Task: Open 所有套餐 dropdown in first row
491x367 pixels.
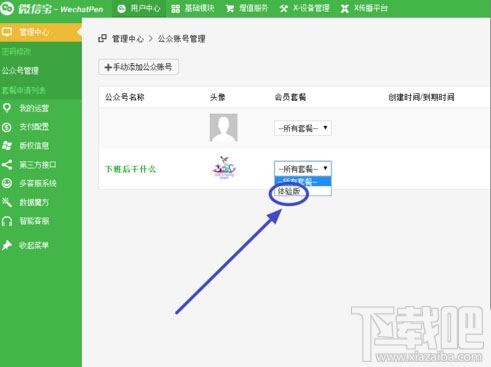Action: (x=303, y=128)
